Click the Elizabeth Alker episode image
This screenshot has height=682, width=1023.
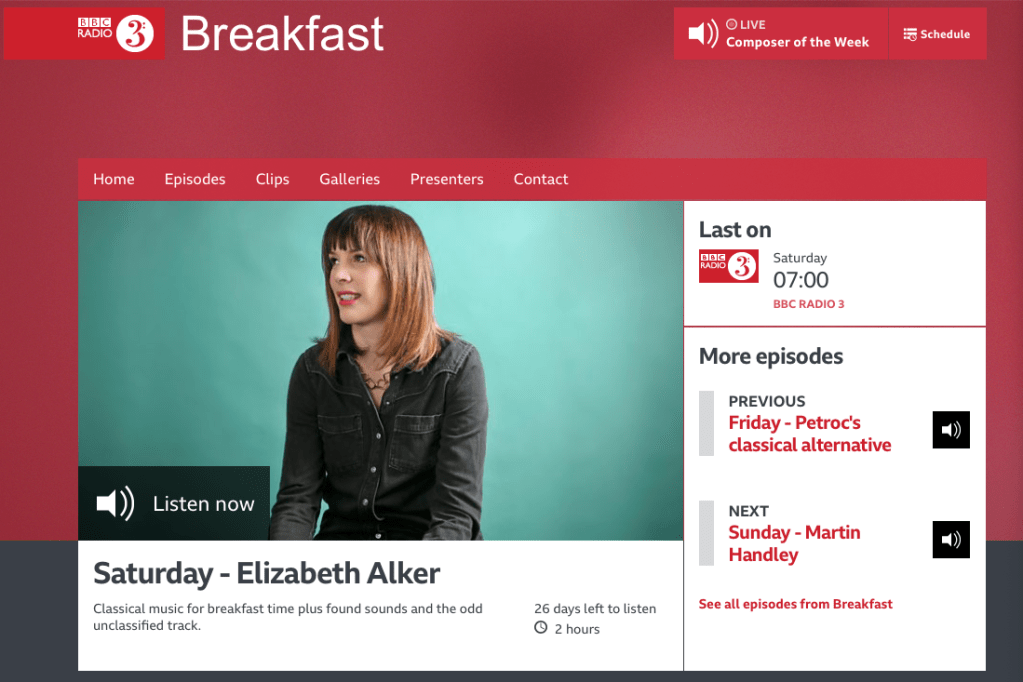pos(380,370)
